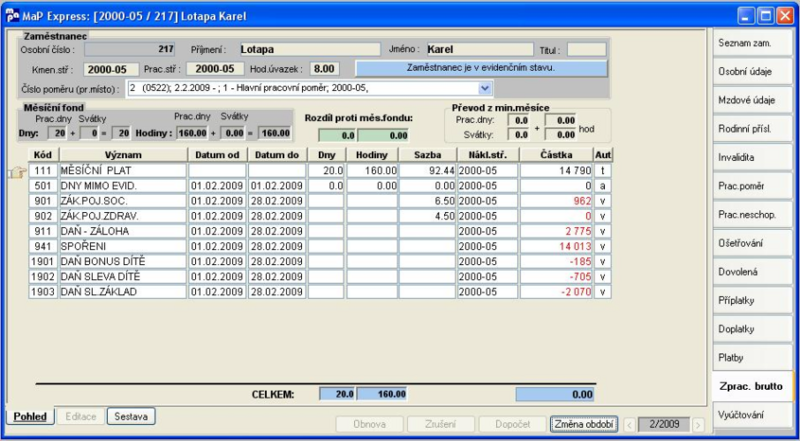Click the Prac.stř field 2000-05

pos(214,69)
